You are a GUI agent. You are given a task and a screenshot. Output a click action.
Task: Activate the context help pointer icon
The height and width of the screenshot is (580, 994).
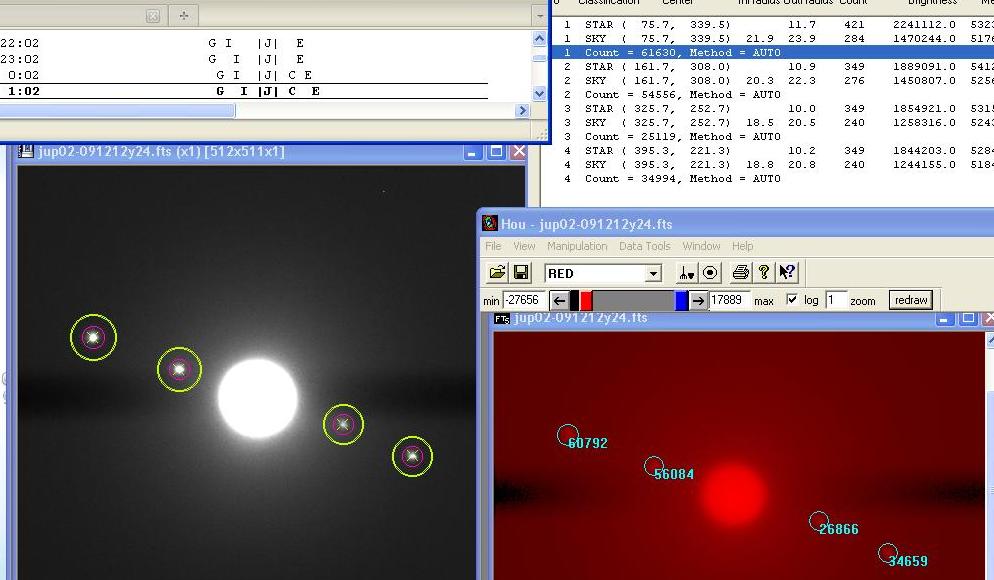tap(787, 273)
